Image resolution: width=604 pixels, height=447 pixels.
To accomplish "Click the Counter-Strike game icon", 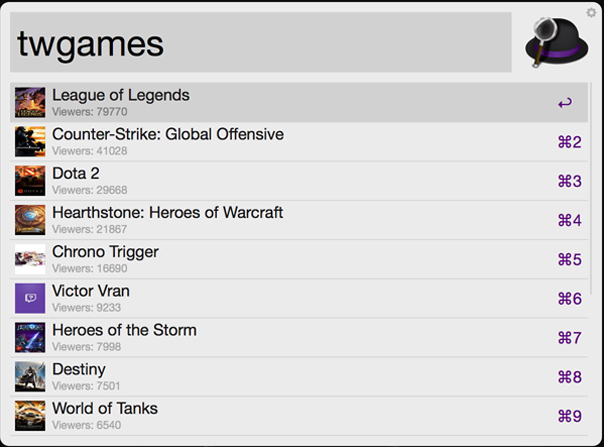I will [30, 141].
